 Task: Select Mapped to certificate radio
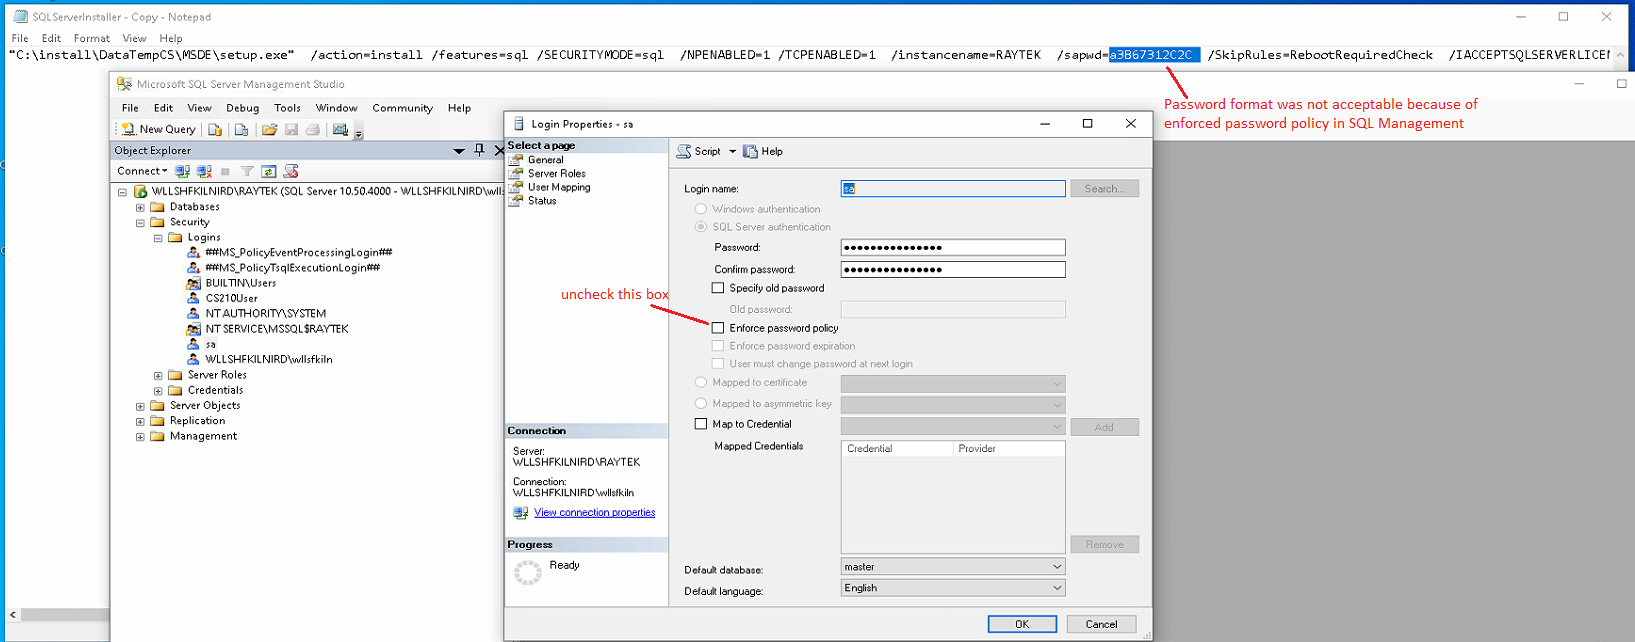point(701,382)
